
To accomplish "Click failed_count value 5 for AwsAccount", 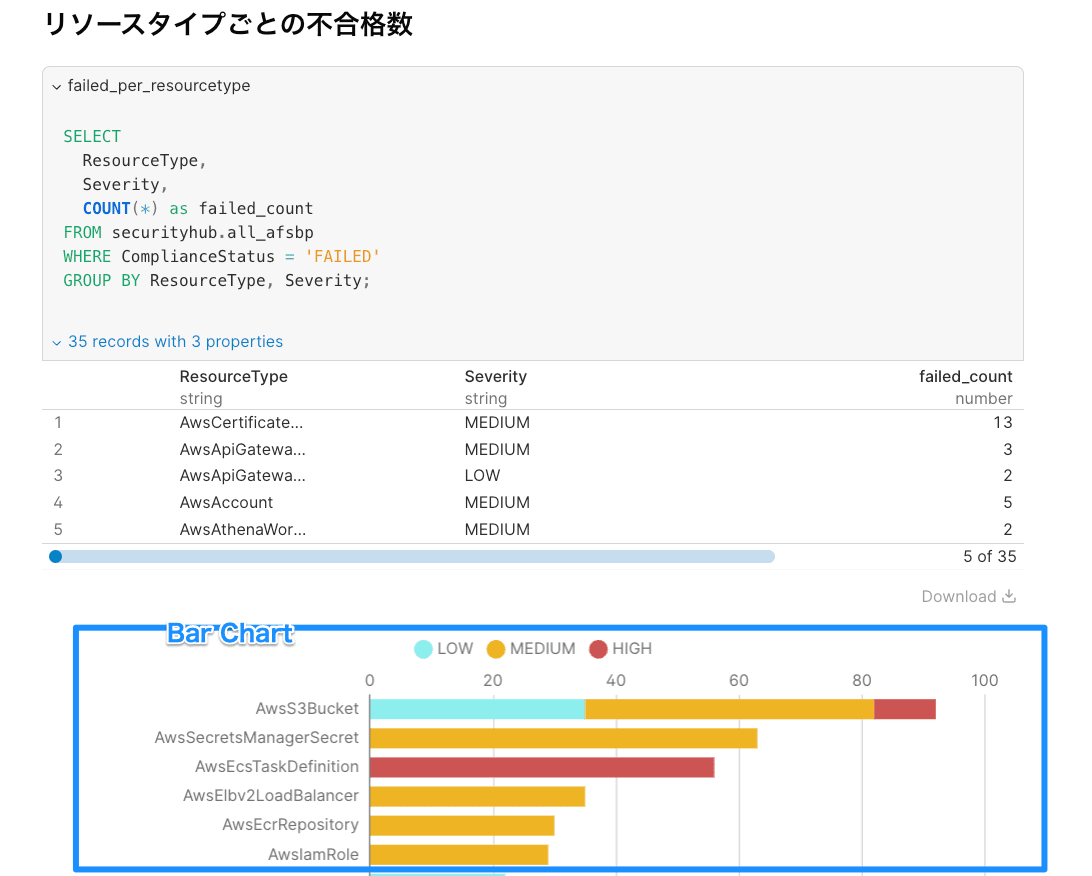I will coord(1008,503).
